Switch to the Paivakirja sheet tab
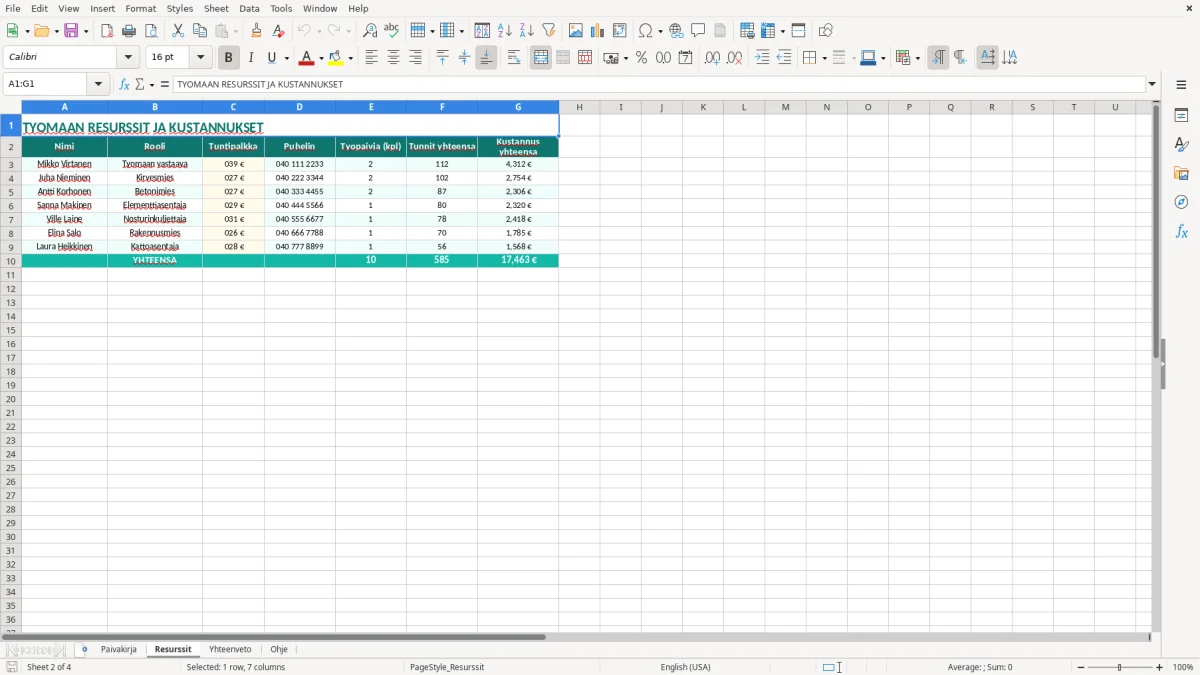The width and height of the screenshot is (1200, 675). tap(119, 650)
